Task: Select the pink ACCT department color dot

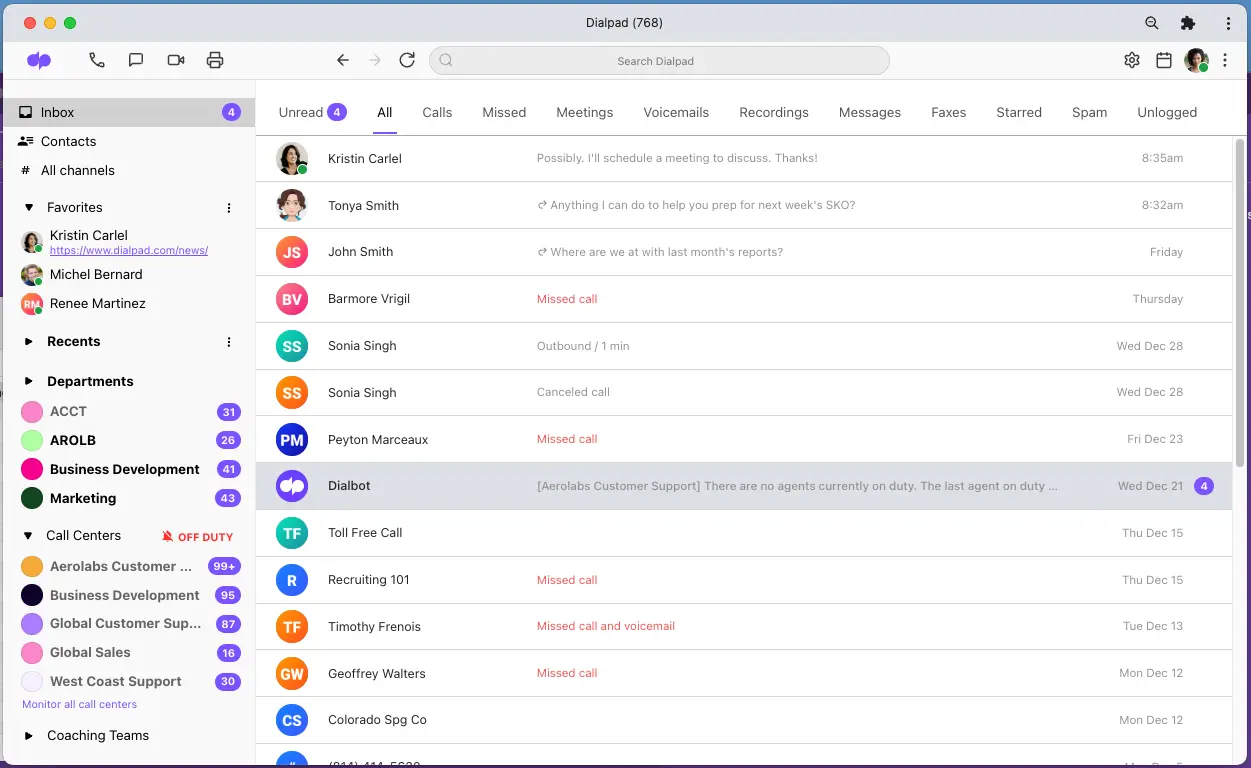Action: (x=32, y=412)
